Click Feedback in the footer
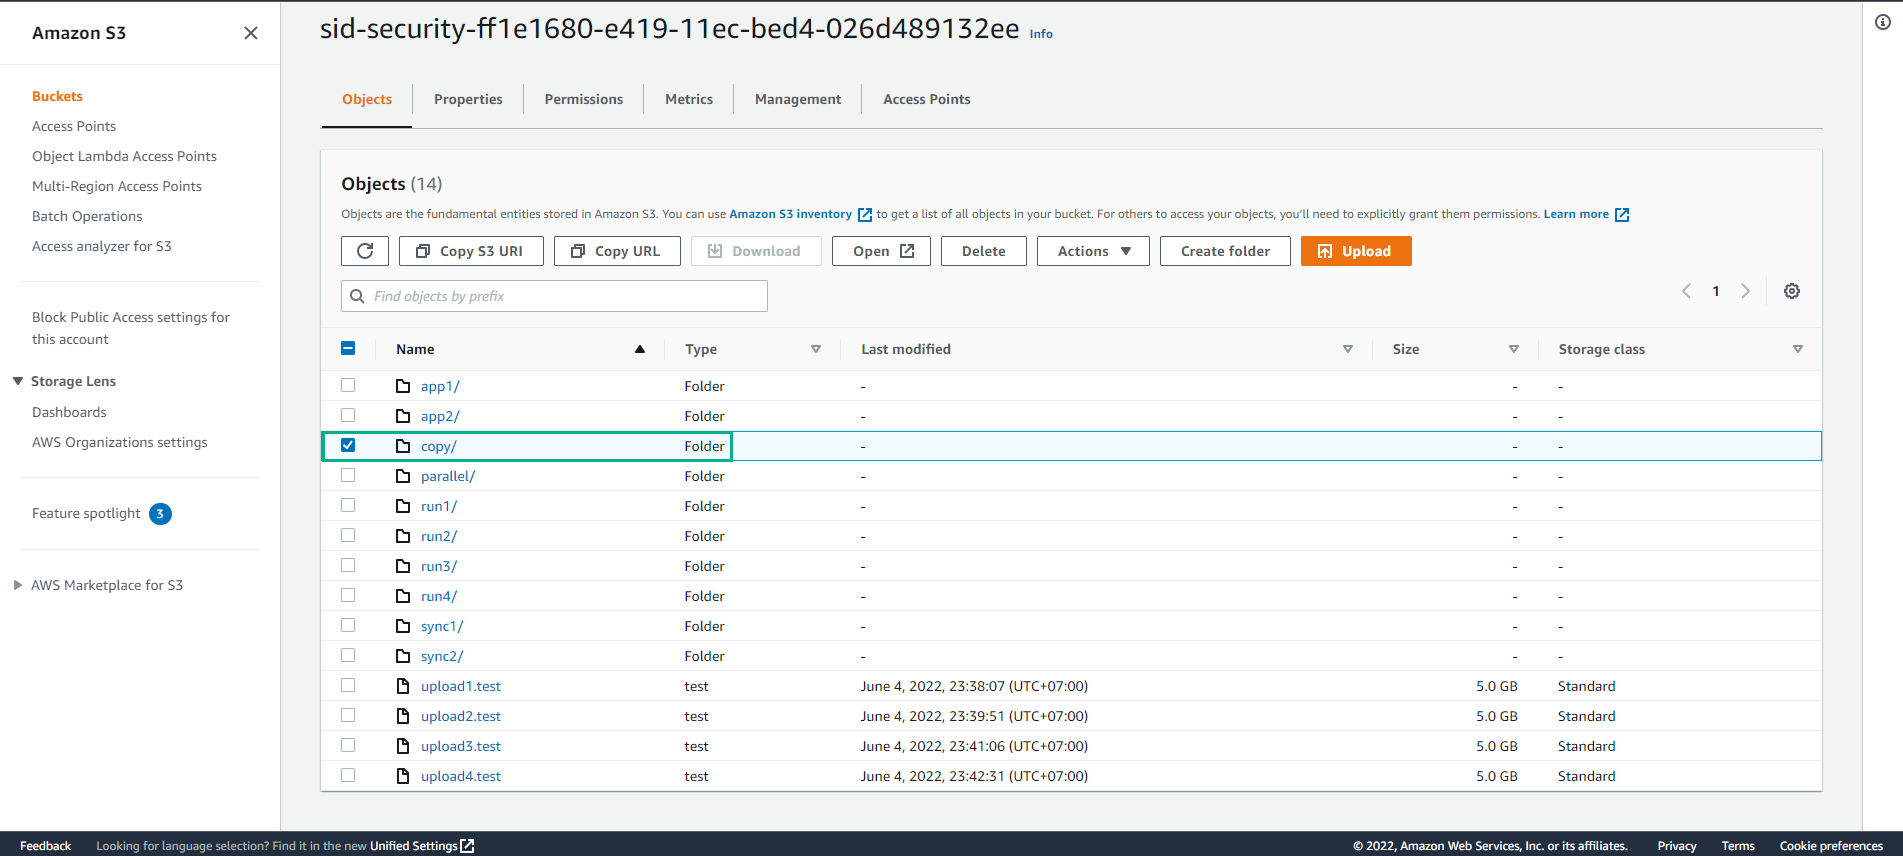Screen dimensions: 1903x856 point(46,846)
